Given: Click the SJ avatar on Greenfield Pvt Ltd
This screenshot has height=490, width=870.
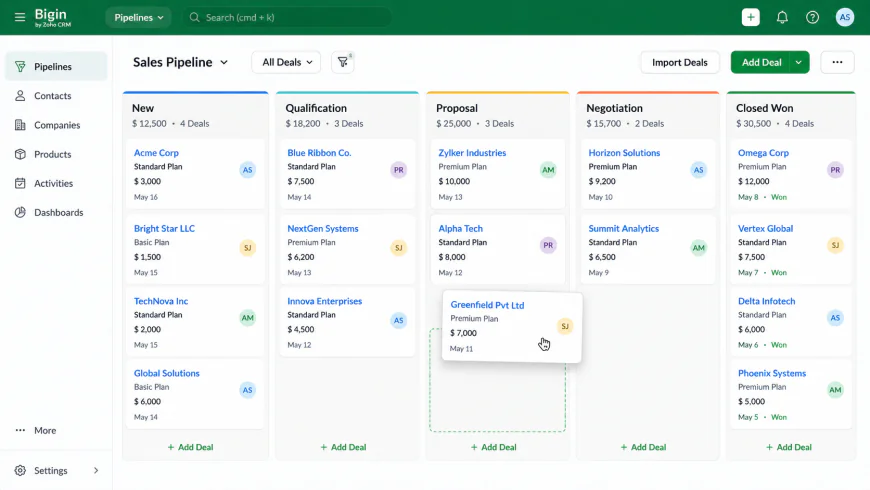Looking at the screenshot, I should click(x=565, y=326).
